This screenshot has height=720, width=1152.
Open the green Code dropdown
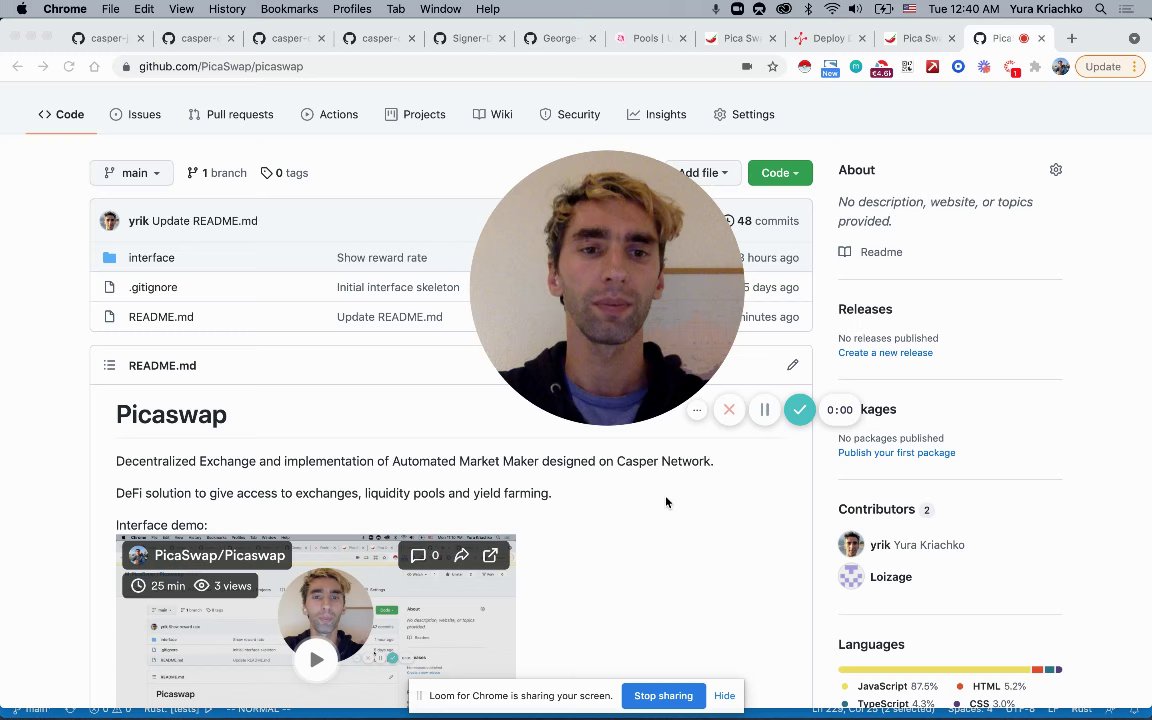coord(780,173)
